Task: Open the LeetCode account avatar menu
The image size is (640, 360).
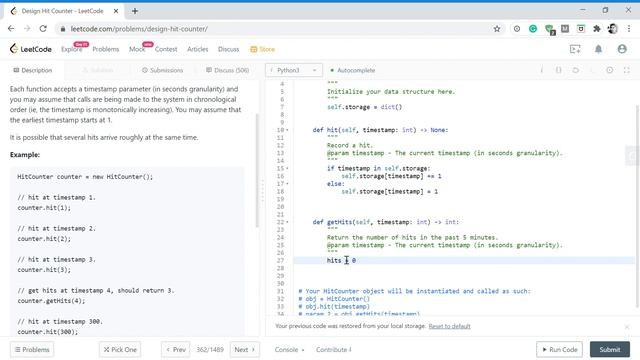Action: (622, 49)
